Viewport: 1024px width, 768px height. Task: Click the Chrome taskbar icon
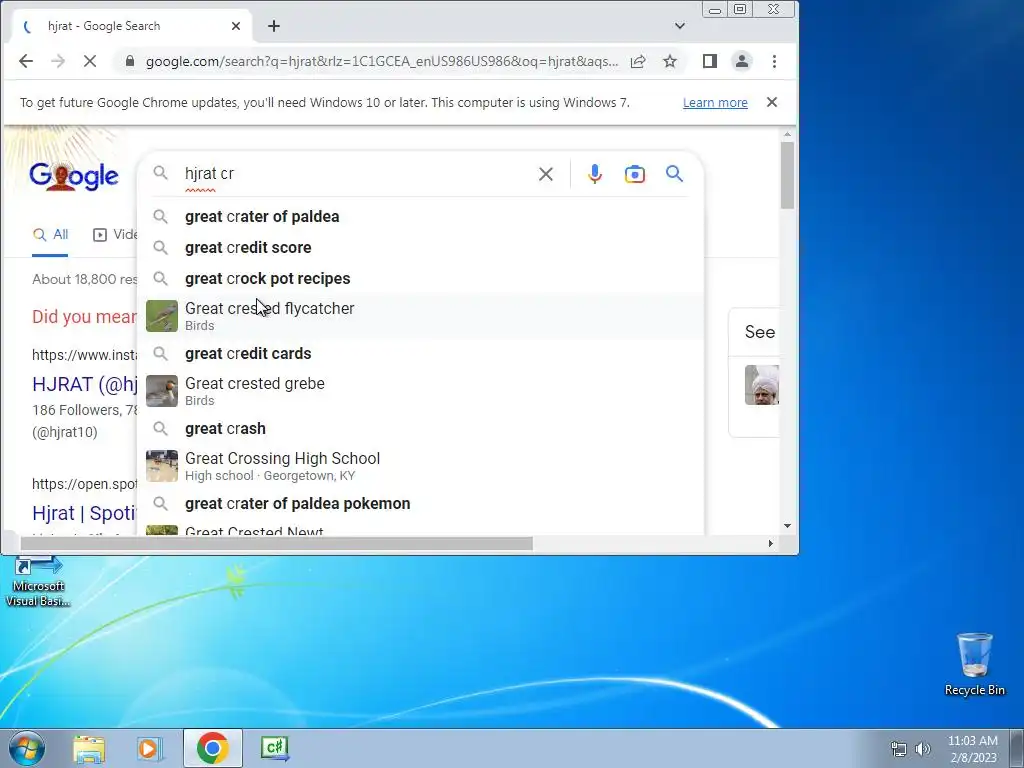[212, 748]
